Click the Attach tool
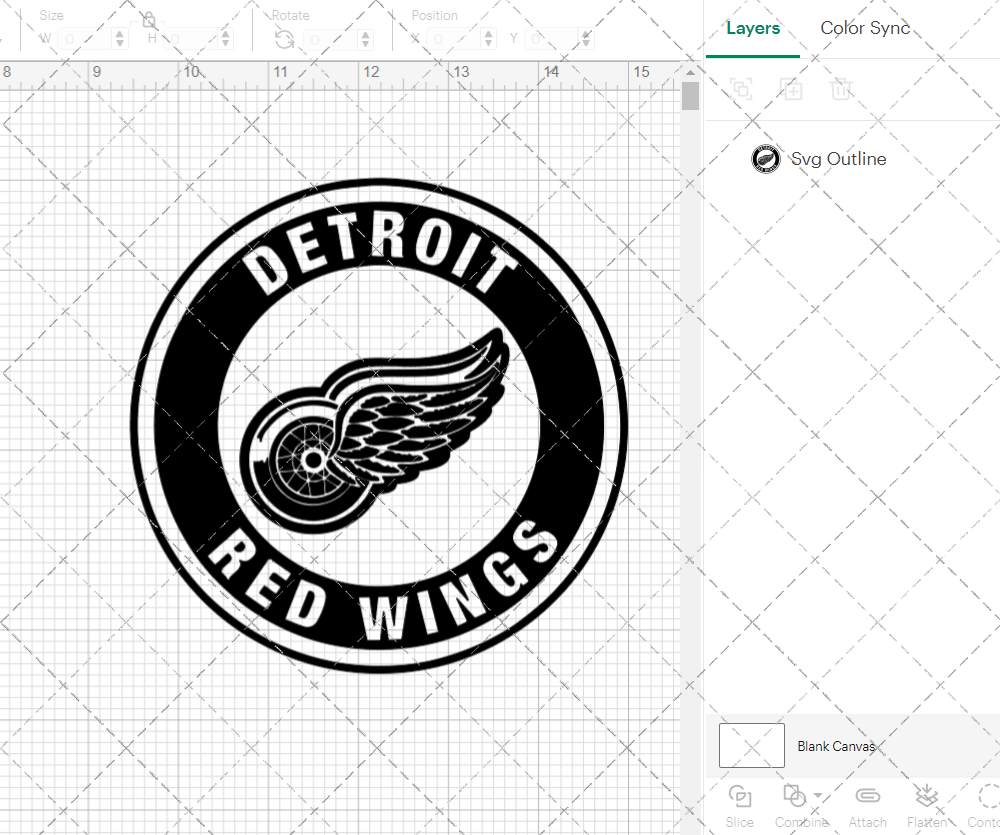Screen dimensions: 1000x835 (867, 806)
